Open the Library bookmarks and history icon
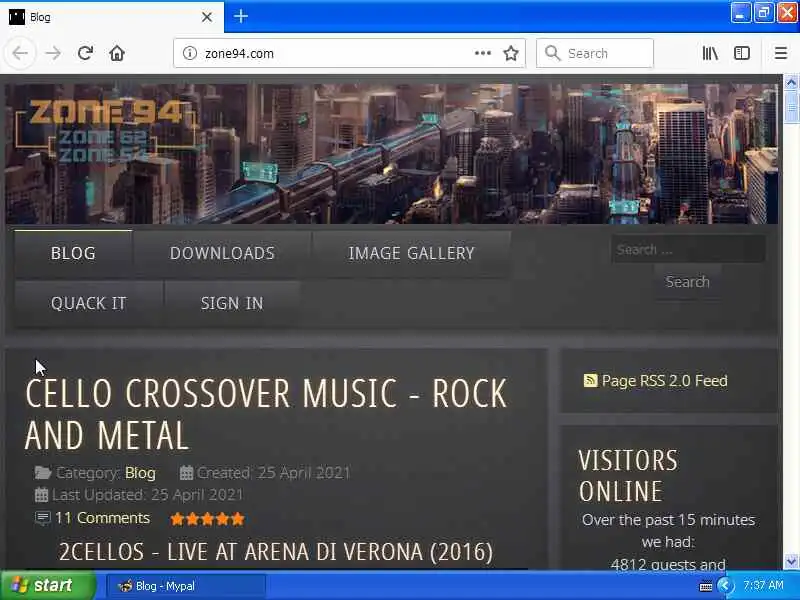800x600 pixels. 710,53
